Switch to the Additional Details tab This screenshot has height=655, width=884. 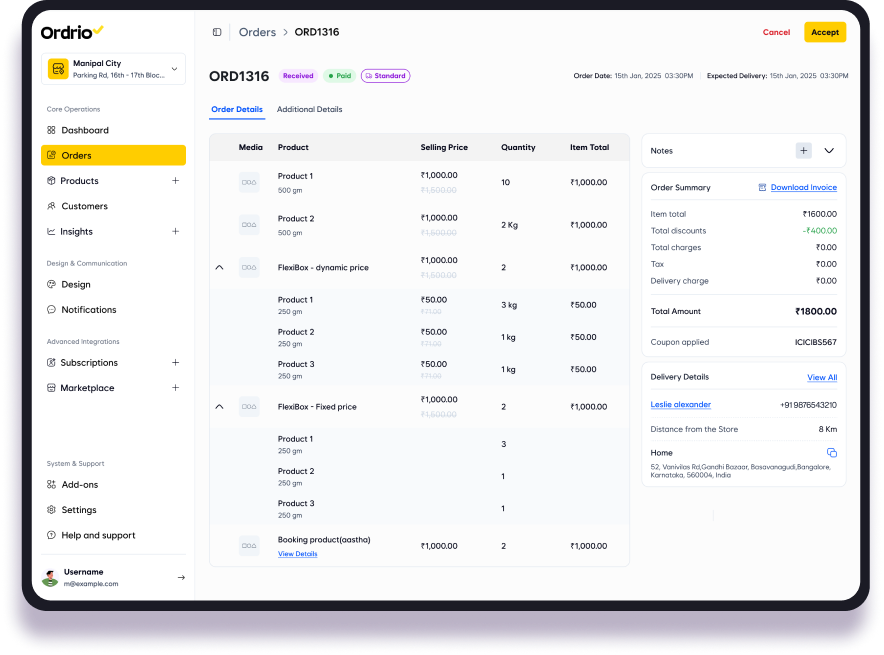tap(309, 109)
